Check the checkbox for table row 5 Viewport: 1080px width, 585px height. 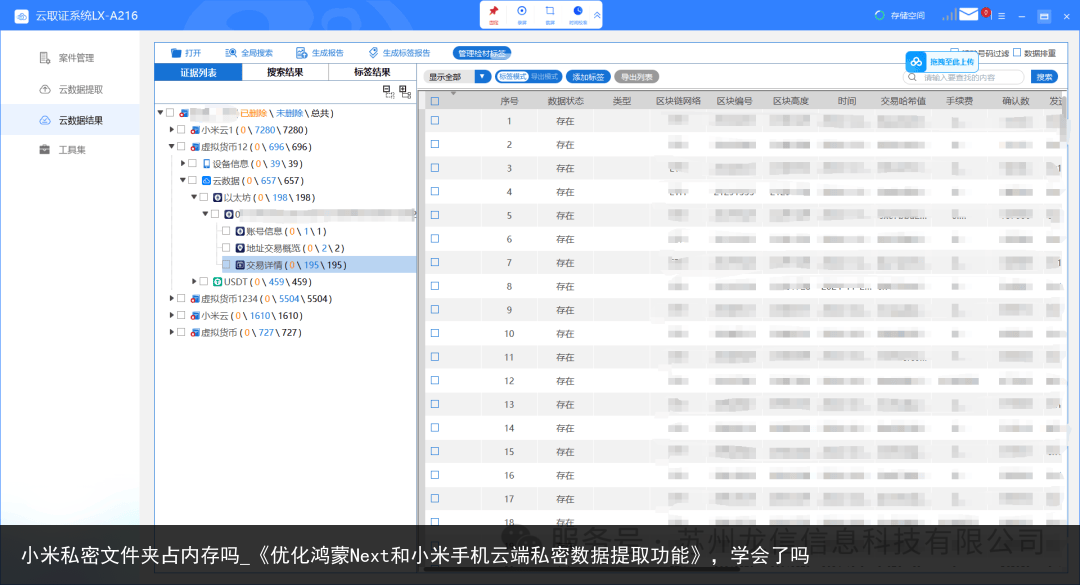point(435,215)
